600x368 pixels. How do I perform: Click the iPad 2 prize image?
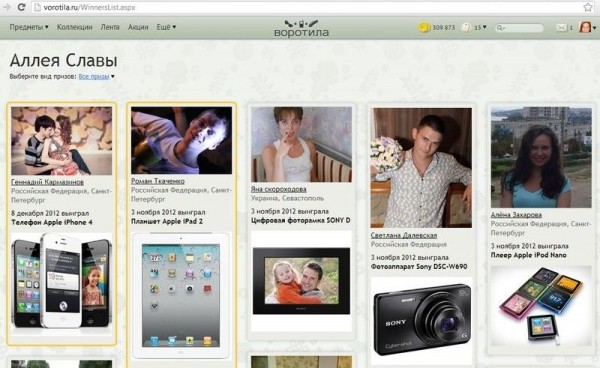(x=181, y=295)
